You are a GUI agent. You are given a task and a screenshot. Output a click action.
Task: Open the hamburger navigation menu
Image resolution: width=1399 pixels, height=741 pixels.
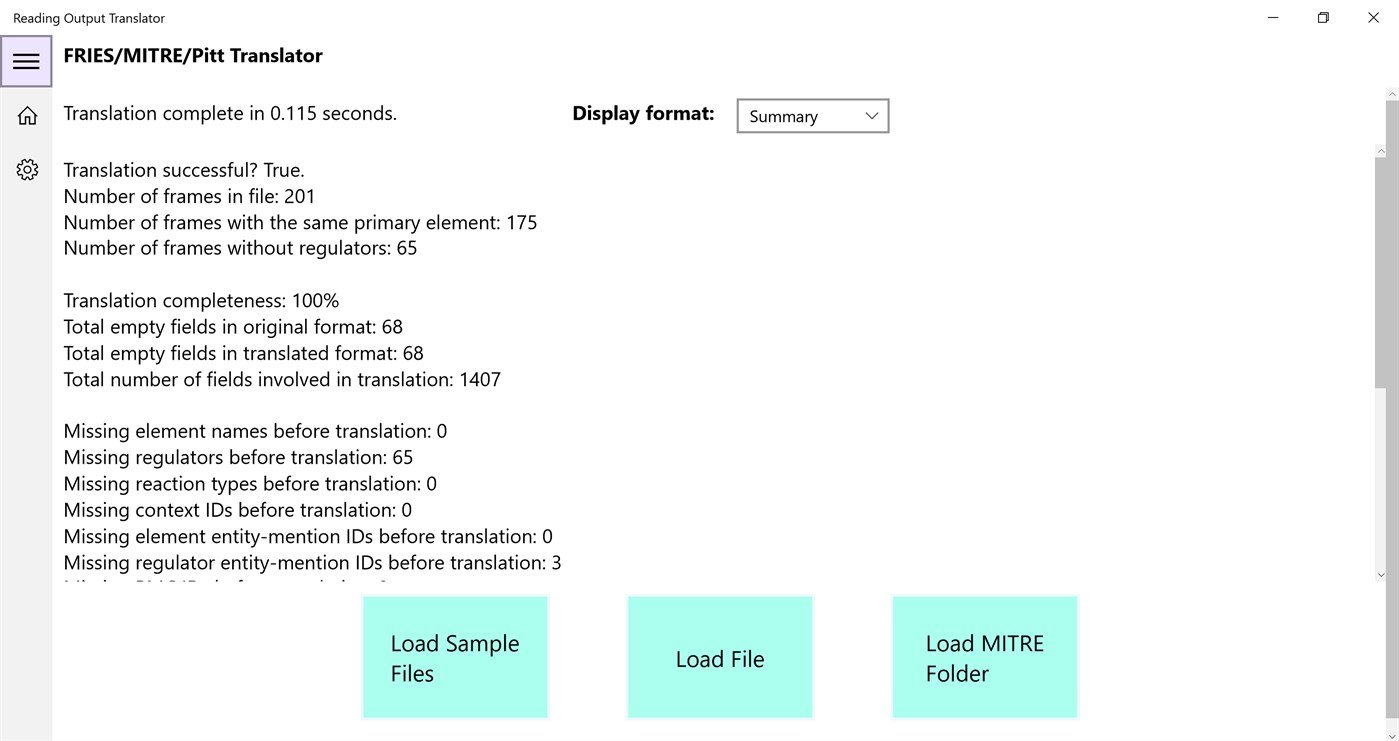point(26,61)
